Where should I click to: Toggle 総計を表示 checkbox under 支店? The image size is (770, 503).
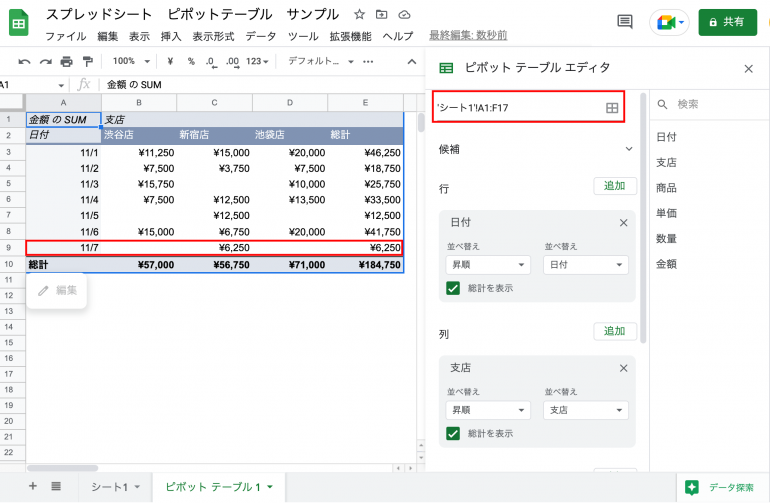(x=453, y=433)
